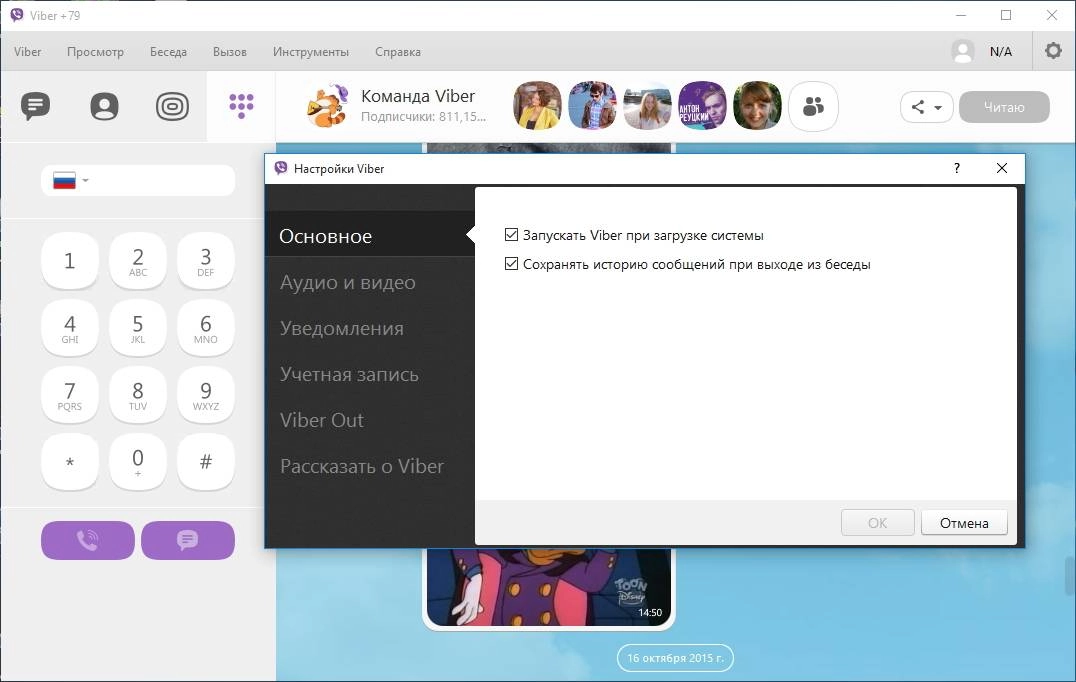Close the Настройки Viber dialog
Viewport: 1076px width, 682px height.
1002,168
